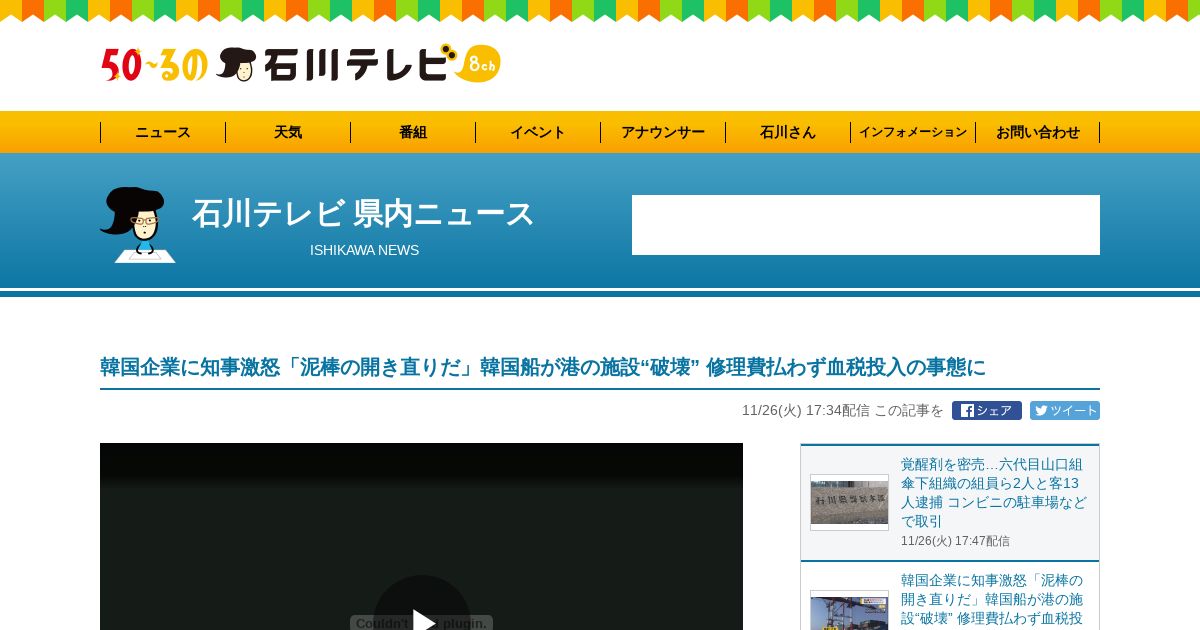
Task: Open the Ishikawa TV logo homepage
Action: tap(358, 64)
